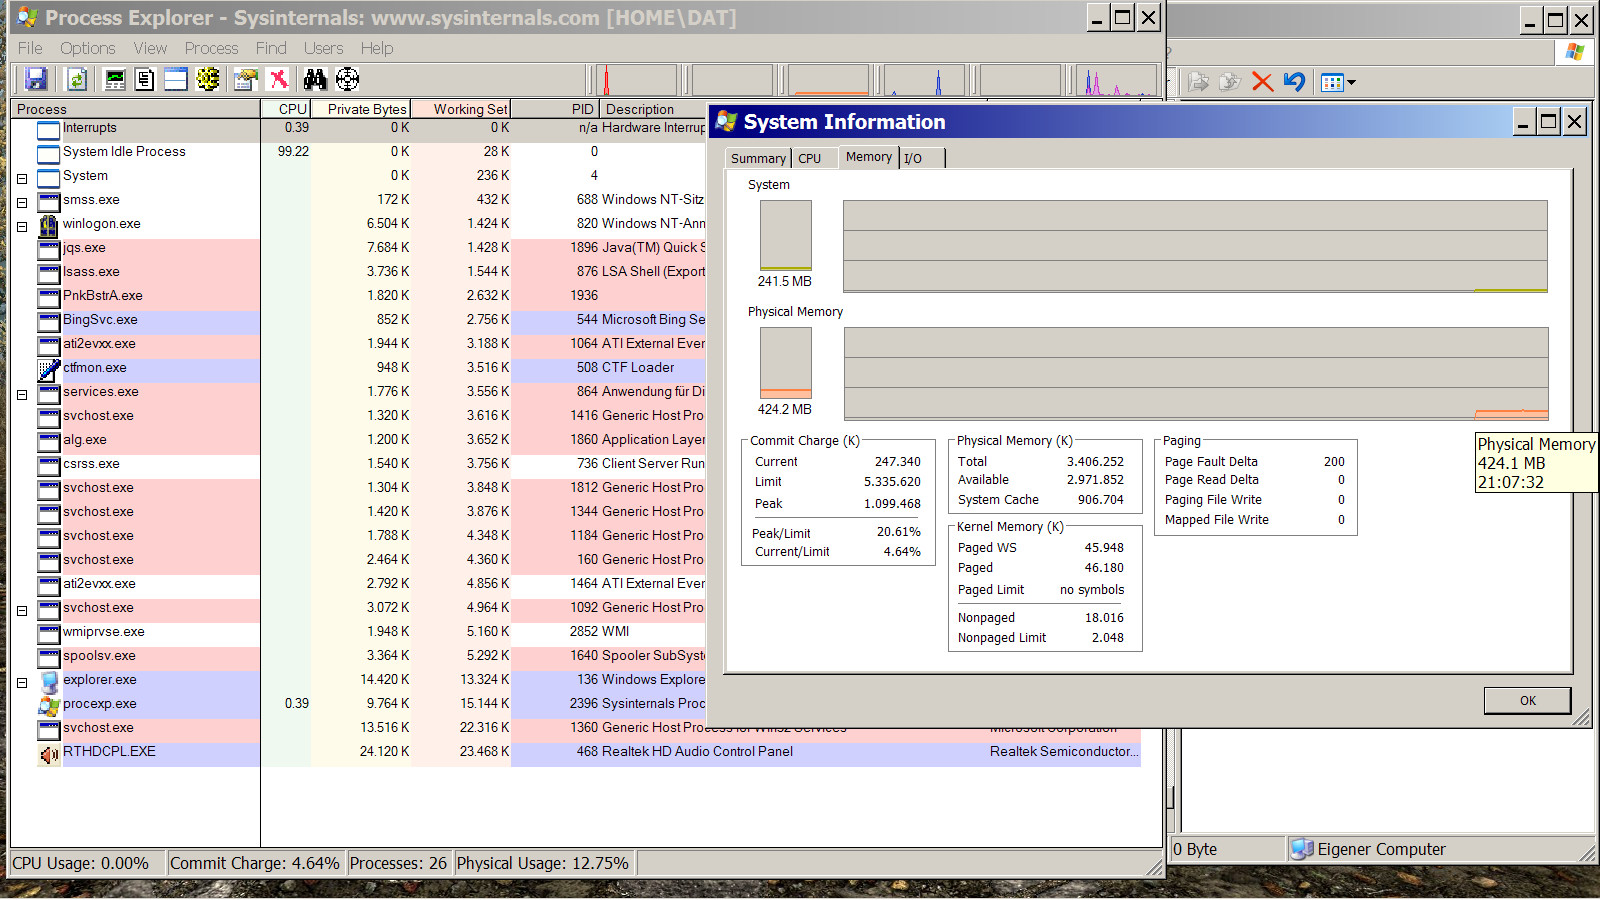This screenshot has width=1600, height=900.
Task: Click the crosshair Find Window's Process icon
Action: [x=347, y=79]
